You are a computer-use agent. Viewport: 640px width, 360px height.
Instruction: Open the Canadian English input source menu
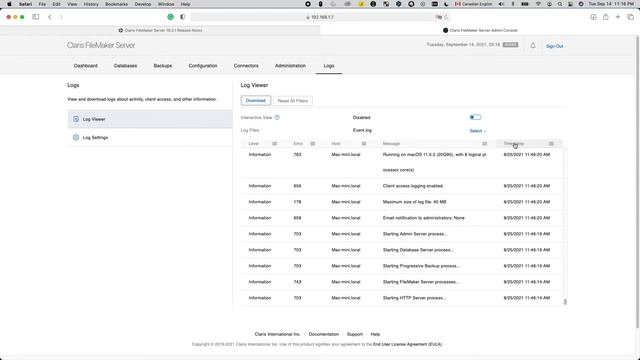pos(473,4)
